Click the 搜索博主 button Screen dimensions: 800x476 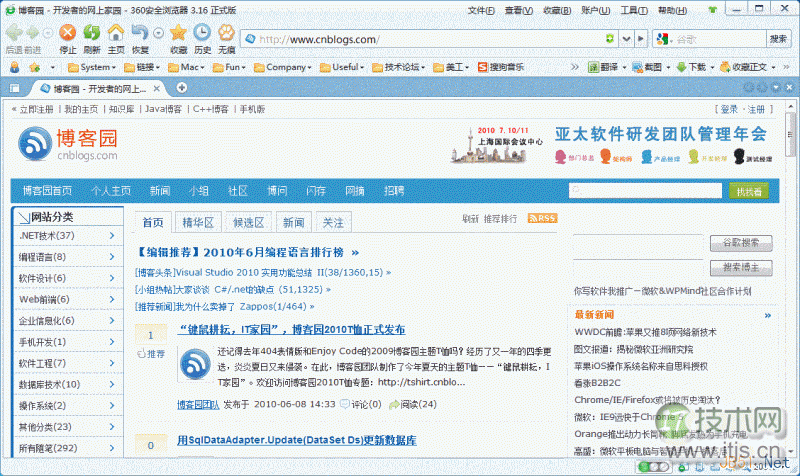[x=741, y=267]
